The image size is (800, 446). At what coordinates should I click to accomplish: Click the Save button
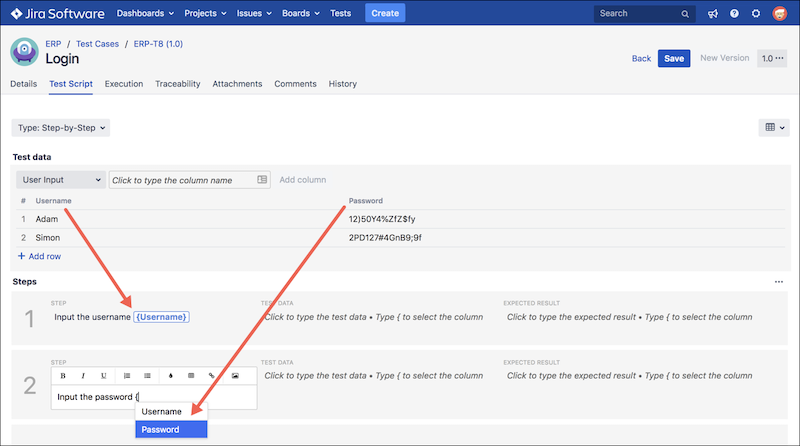pos(674,58)
